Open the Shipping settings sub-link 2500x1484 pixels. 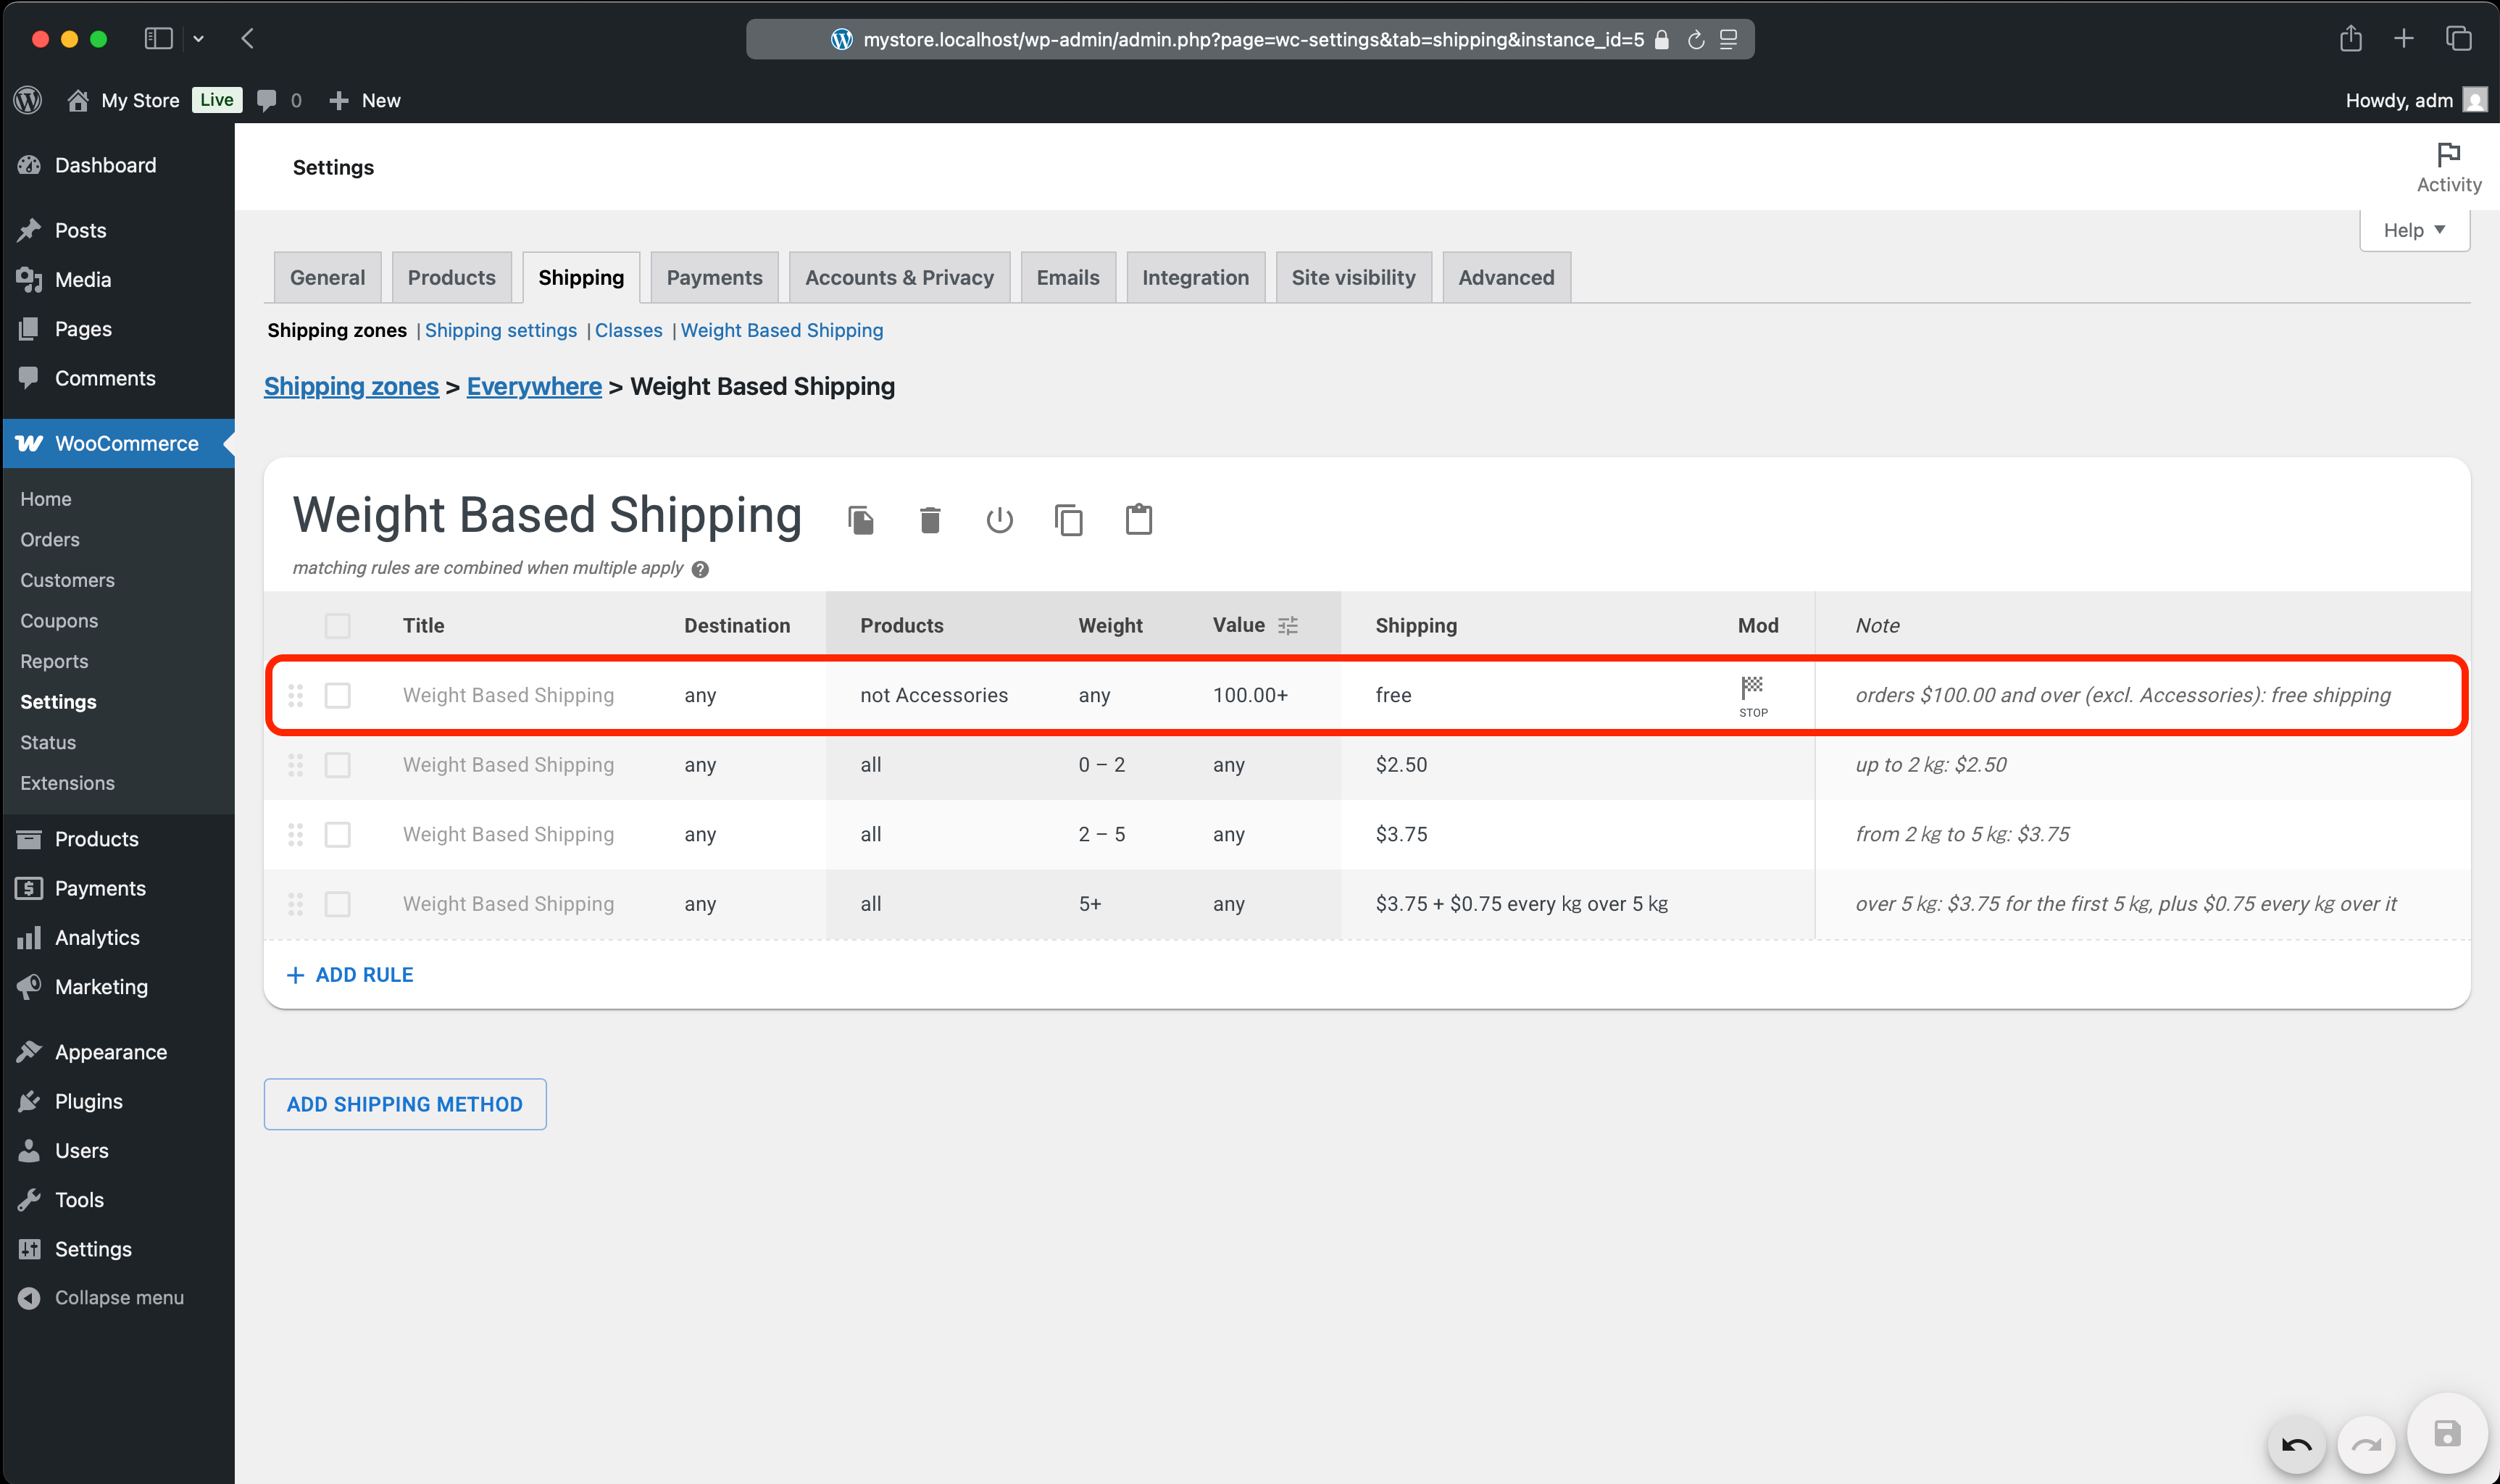pyautogui.click(x=500, y=331)
